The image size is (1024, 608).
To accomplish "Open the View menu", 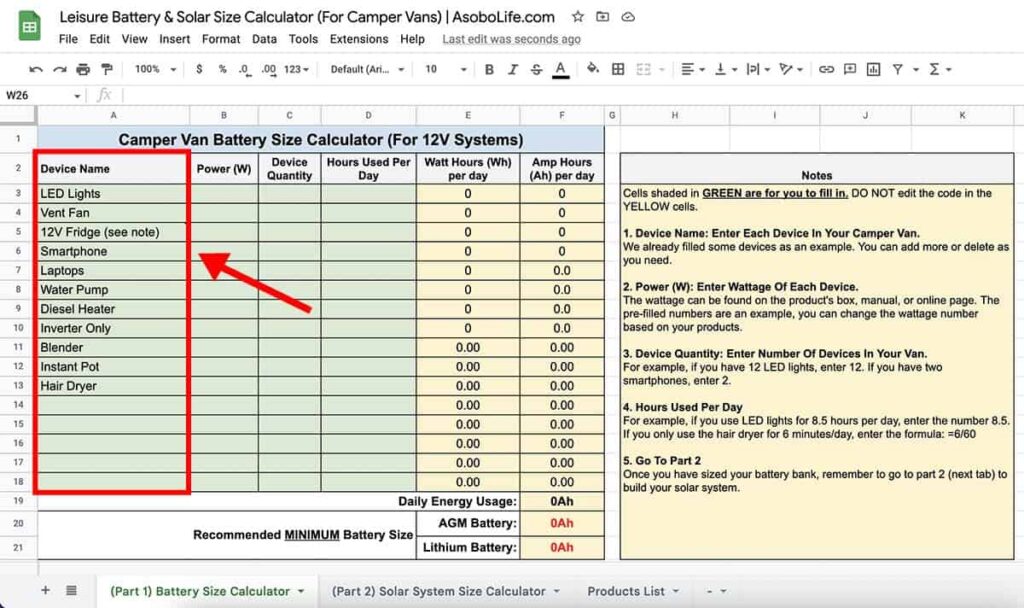I will (135, 39).
